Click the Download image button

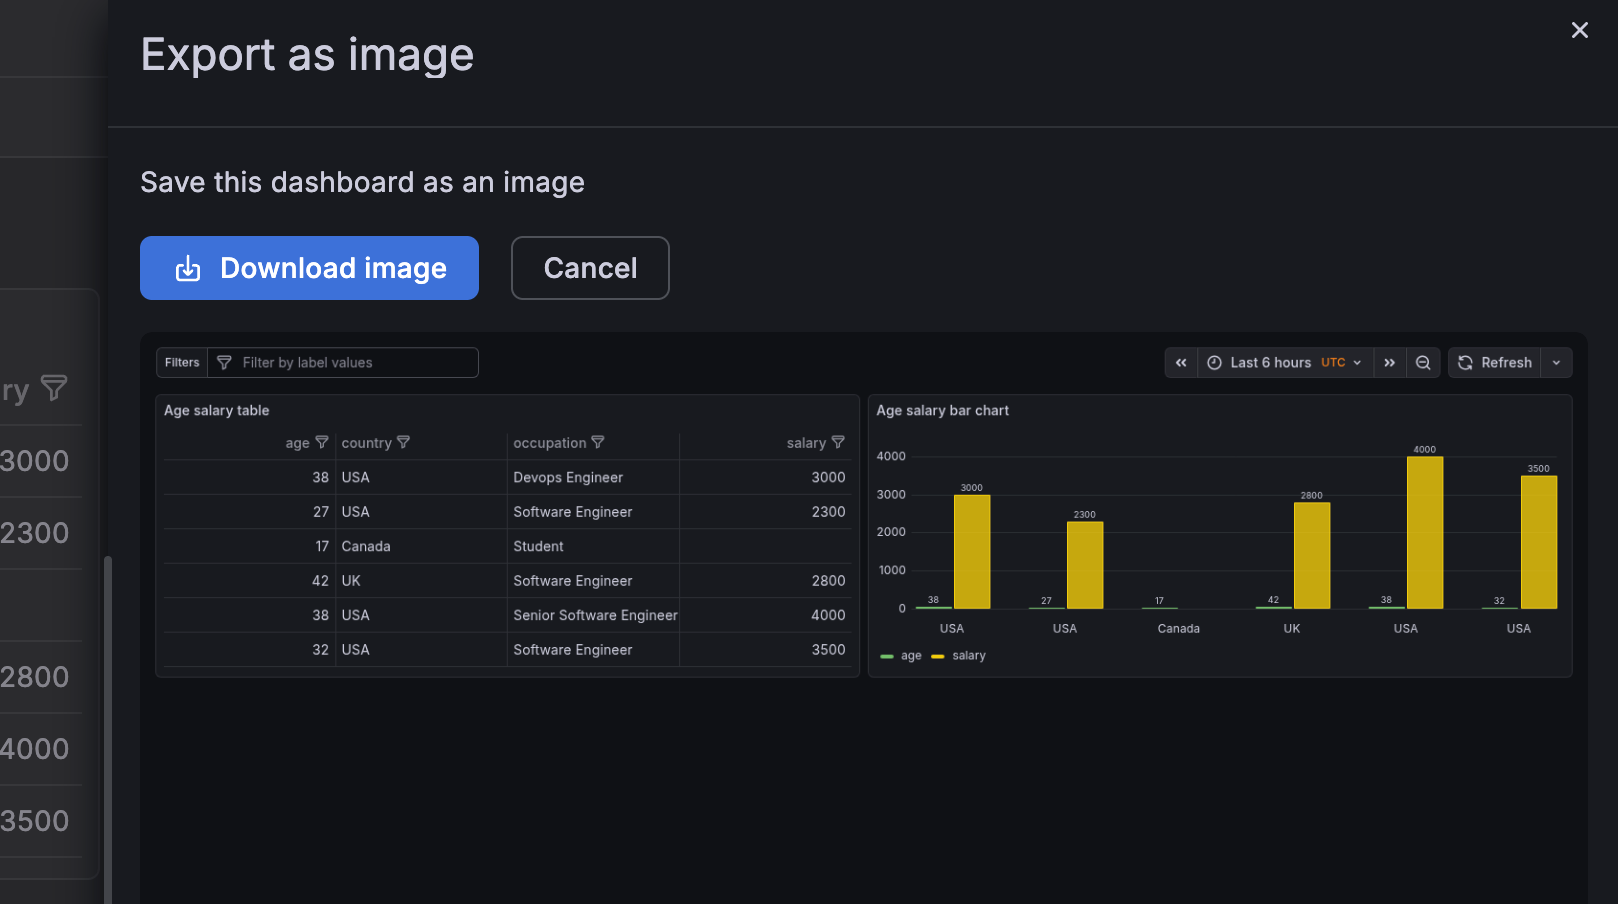309,268
